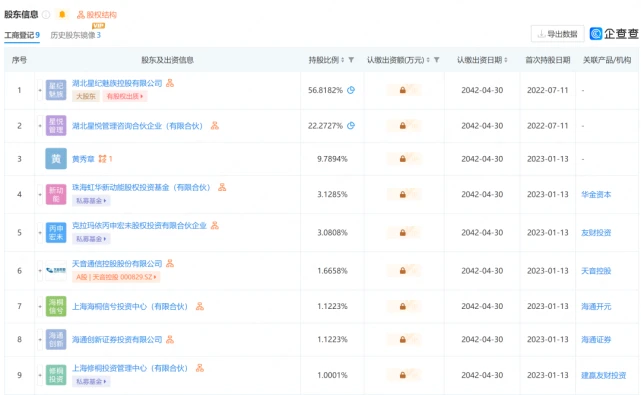Click equity chart icon beside 海通创新证券投资有限公司
This screenshot has height=395, width=641.
(x=170, y=339)
